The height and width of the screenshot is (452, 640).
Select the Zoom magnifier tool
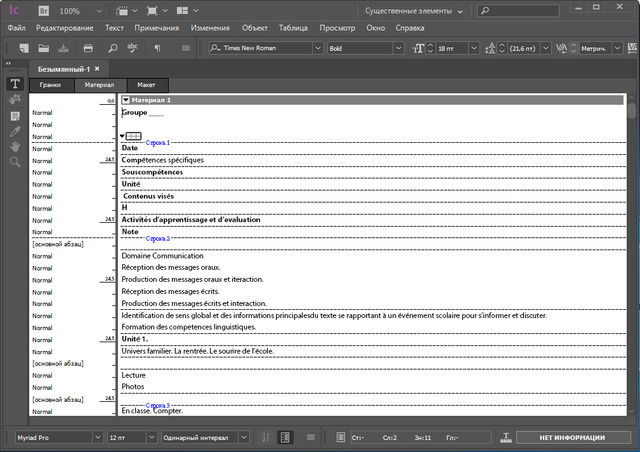coord(15,161)
